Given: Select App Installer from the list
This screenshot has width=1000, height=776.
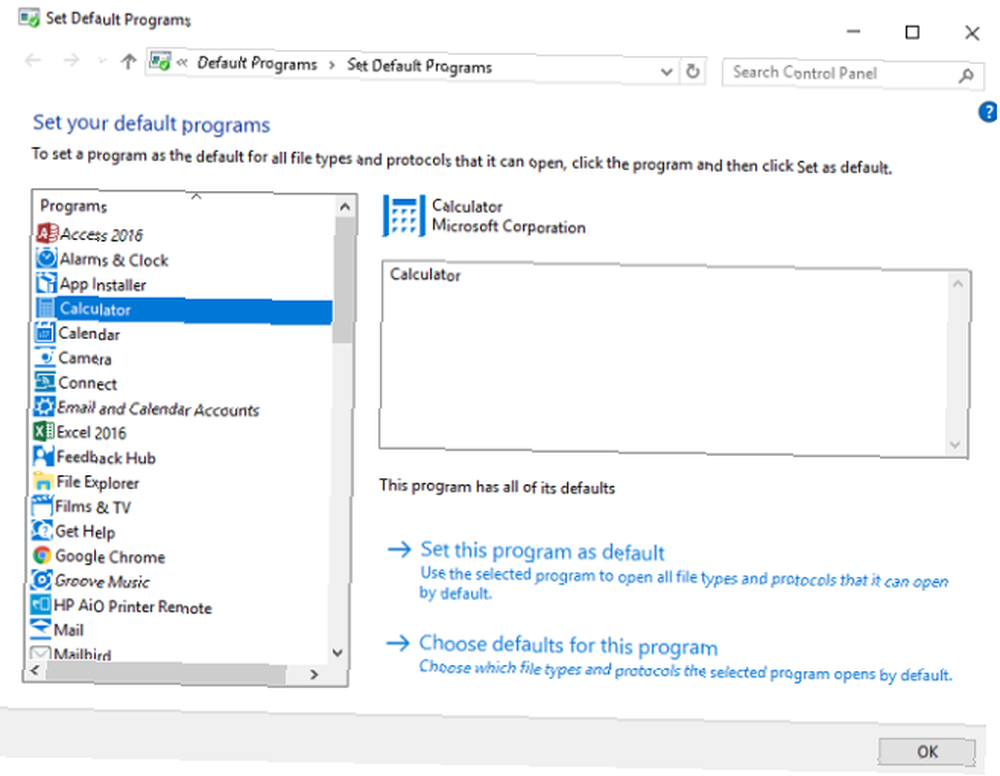Looking at the screenshot, I should click(x=103, y=284).
